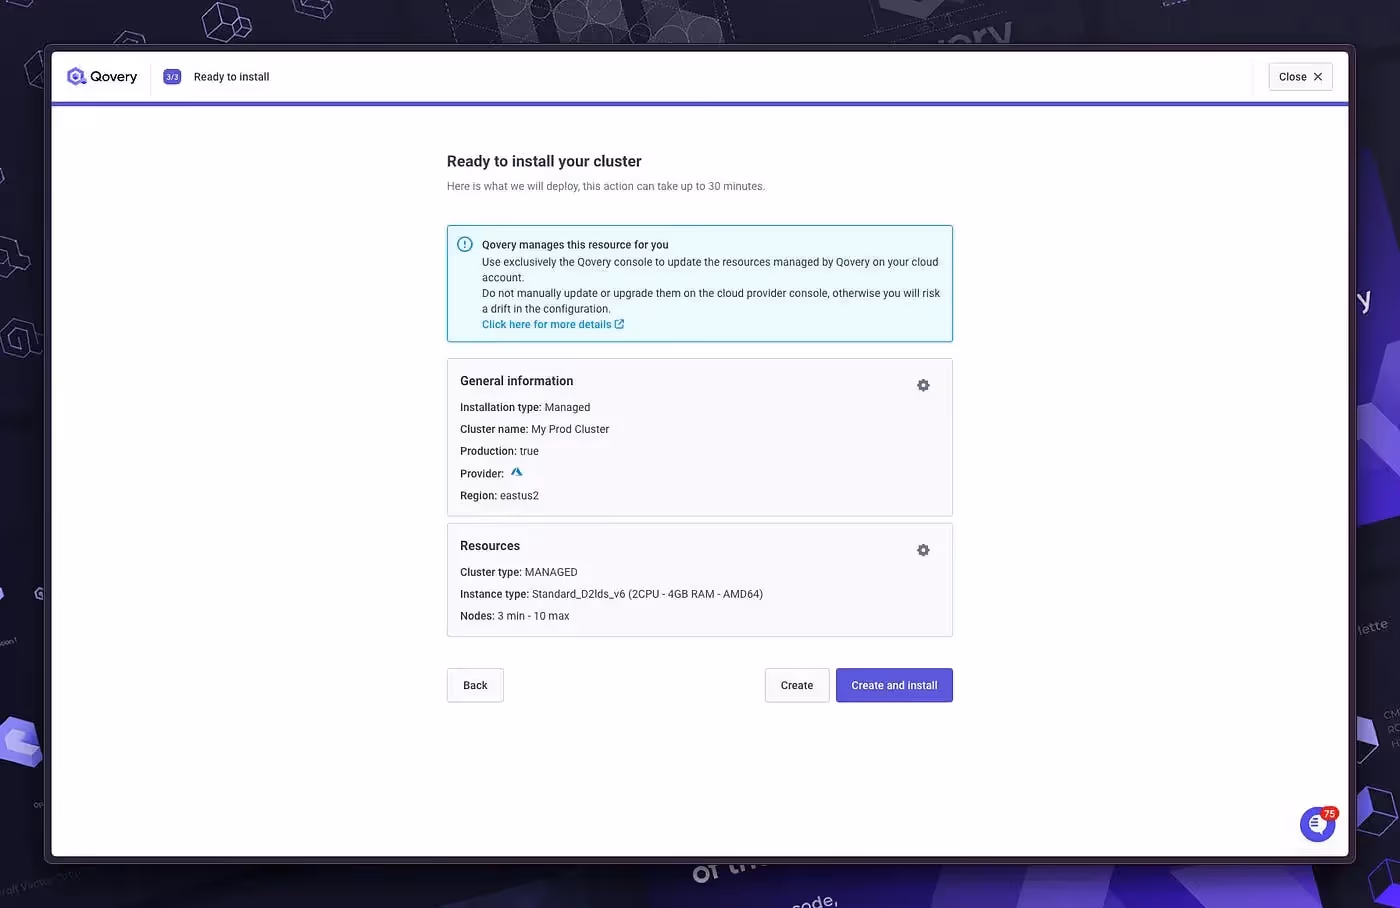Click the Create and install button

pyautogui.click(x=893, y=685)
